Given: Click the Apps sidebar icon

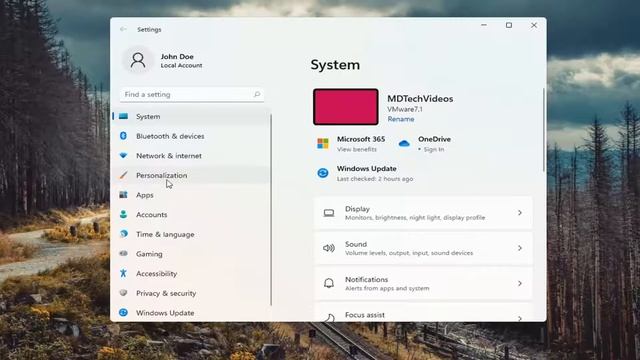Looking at the screenshot, I should [123, 195].
